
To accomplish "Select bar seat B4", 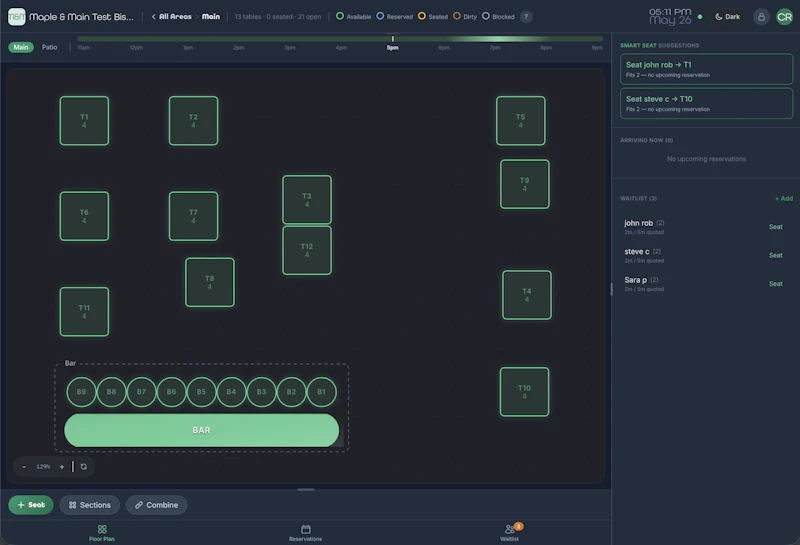I will (231, 392).
